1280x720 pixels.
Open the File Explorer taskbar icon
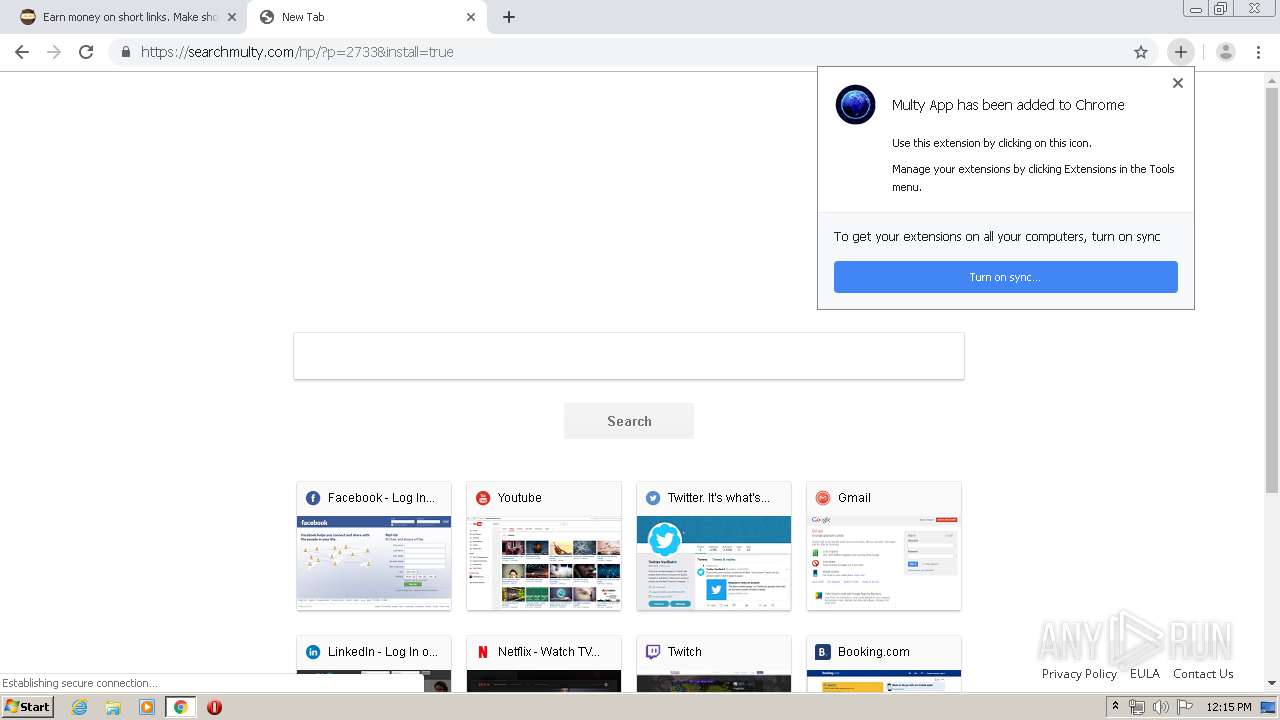click(x=113, y=707)
